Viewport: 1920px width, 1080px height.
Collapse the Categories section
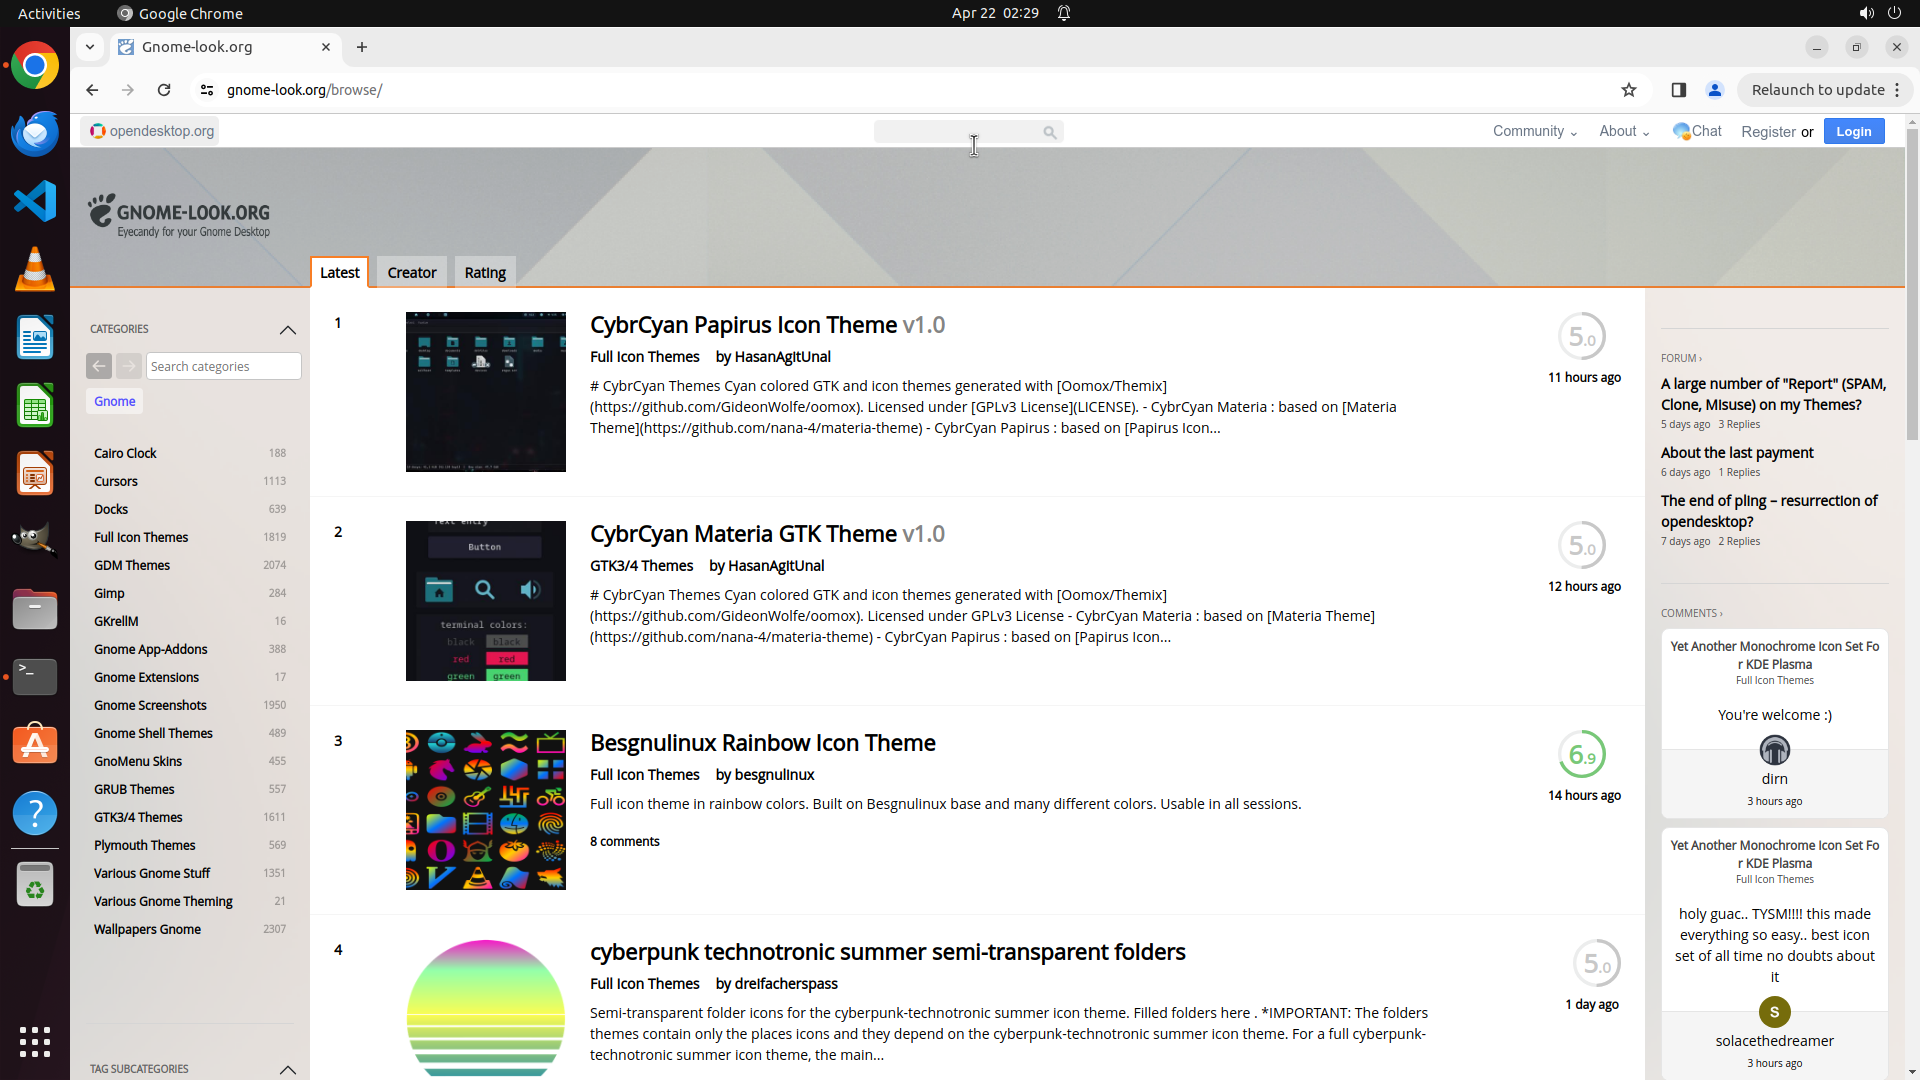[288, 329]
